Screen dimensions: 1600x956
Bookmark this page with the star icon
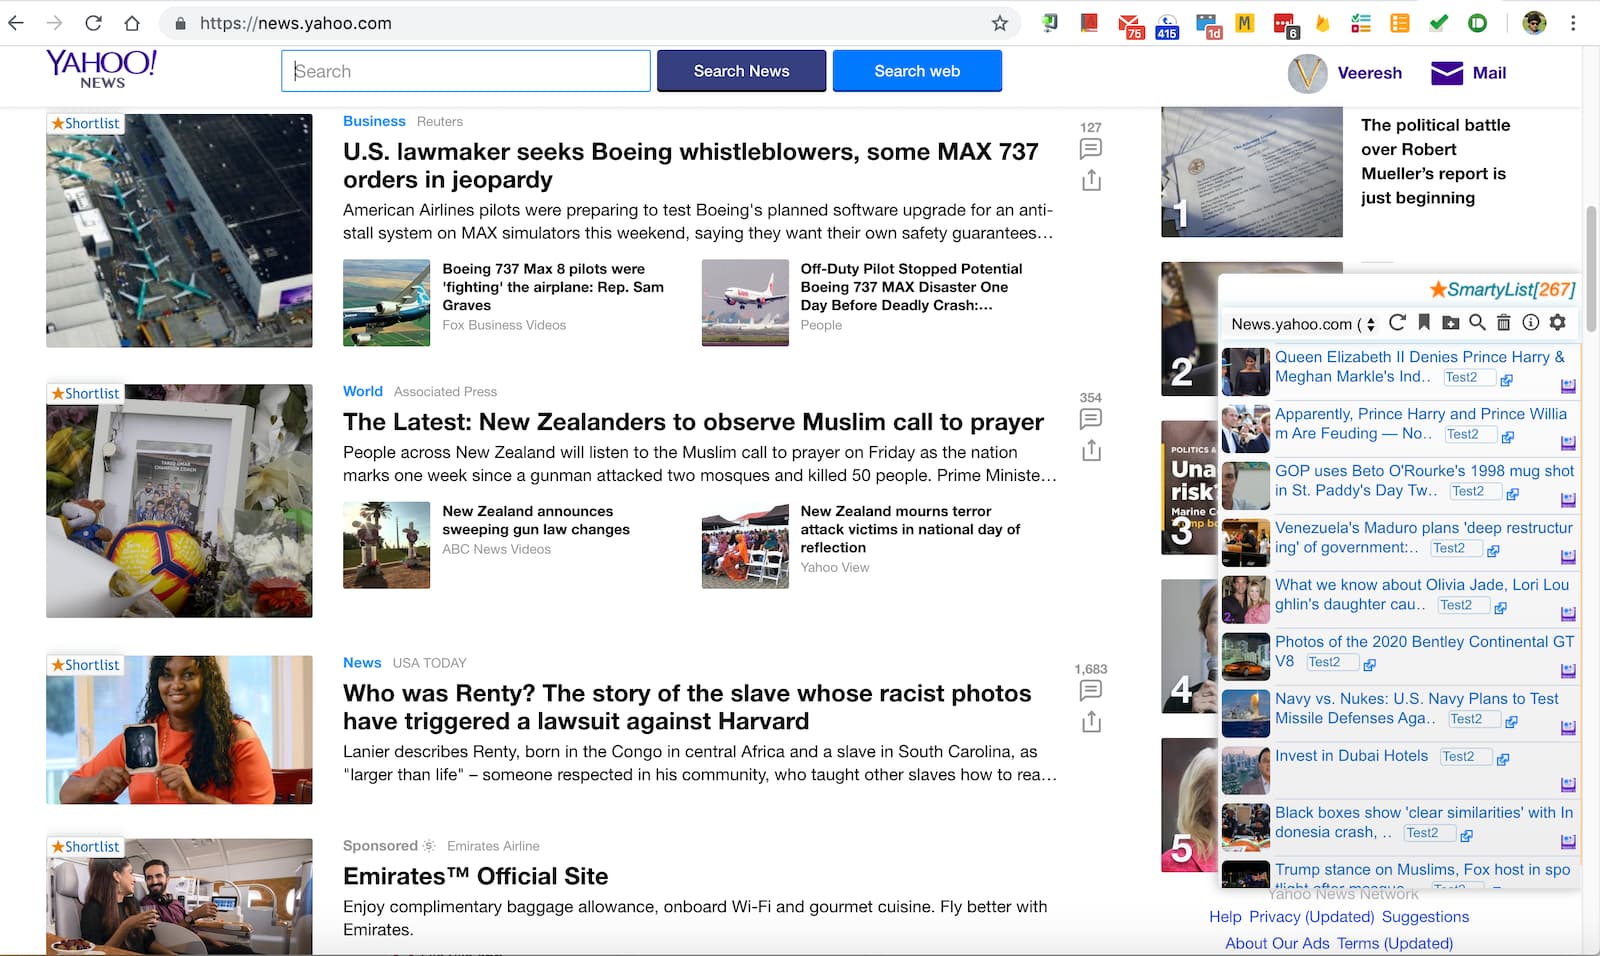click(999, 23)
